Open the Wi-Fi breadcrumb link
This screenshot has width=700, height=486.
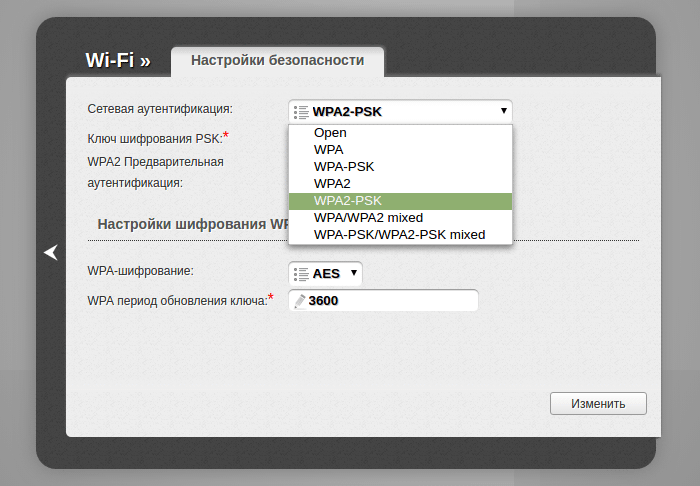click(118, 61)
